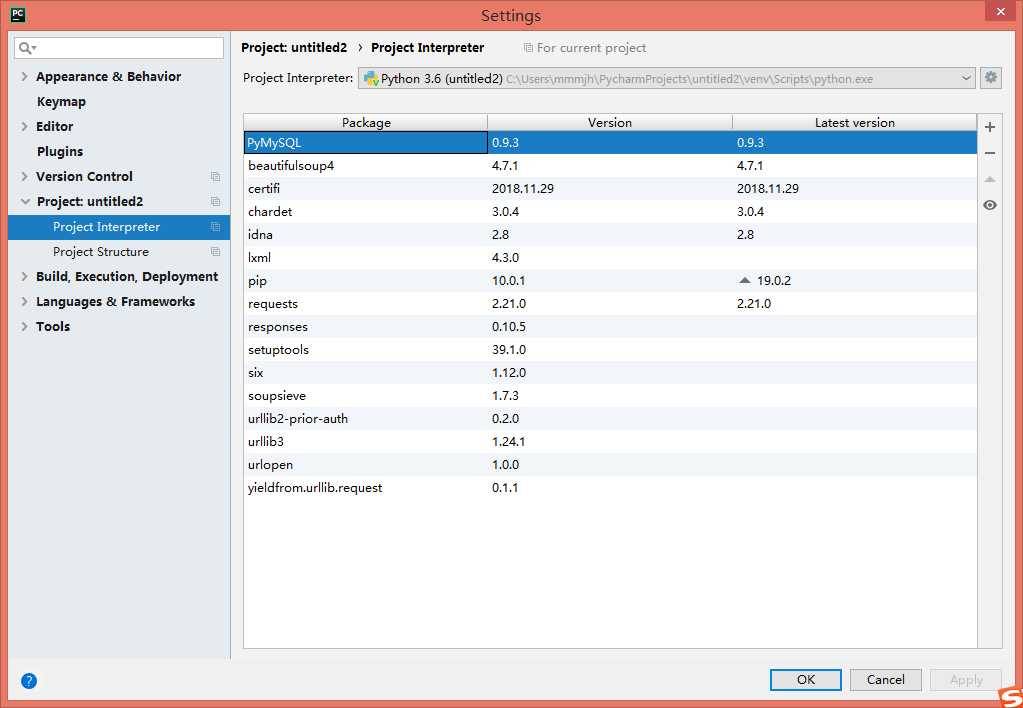Expand the Tools section
Image resolution: width=1023 pixels, height=708 pixels.
coord(24,326)
